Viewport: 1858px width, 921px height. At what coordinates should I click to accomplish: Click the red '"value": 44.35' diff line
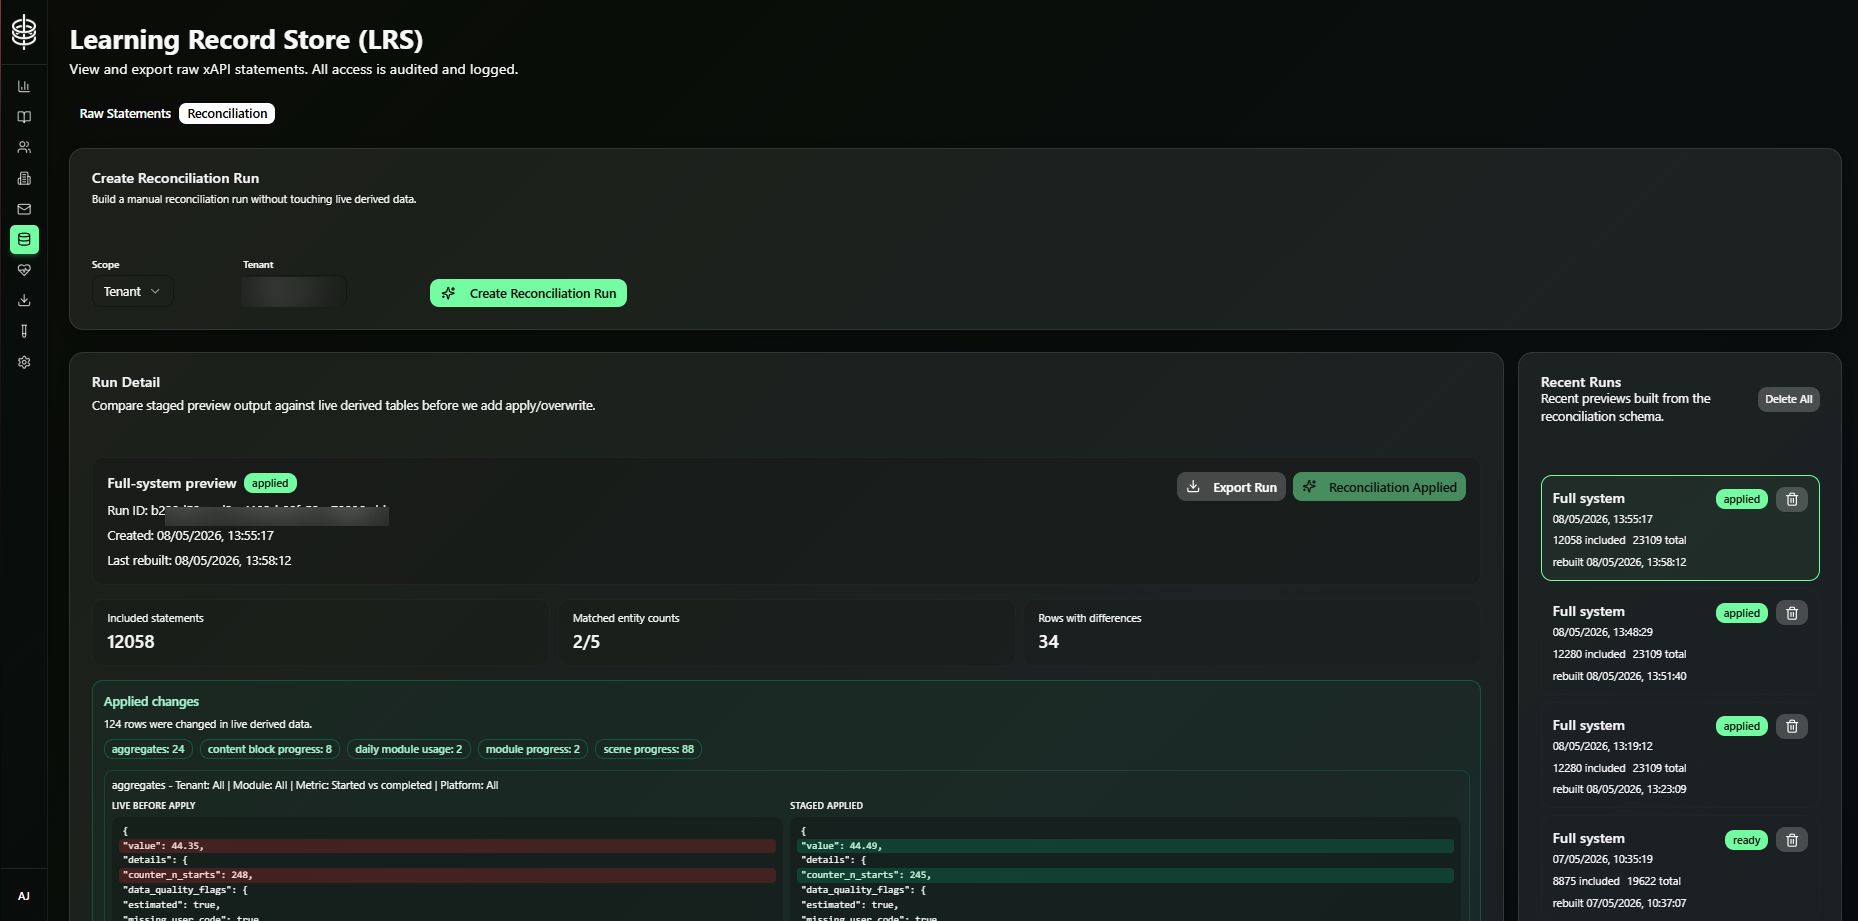[x=447, y=846]
